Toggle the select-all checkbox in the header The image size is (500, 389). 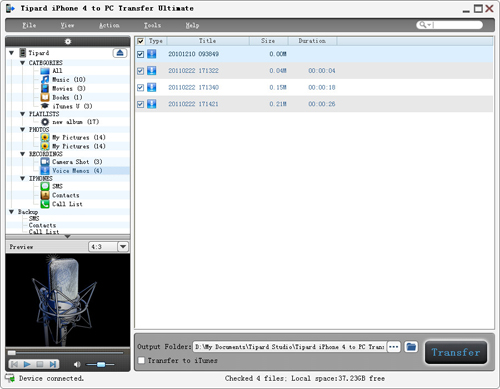(x=141, y=41)
